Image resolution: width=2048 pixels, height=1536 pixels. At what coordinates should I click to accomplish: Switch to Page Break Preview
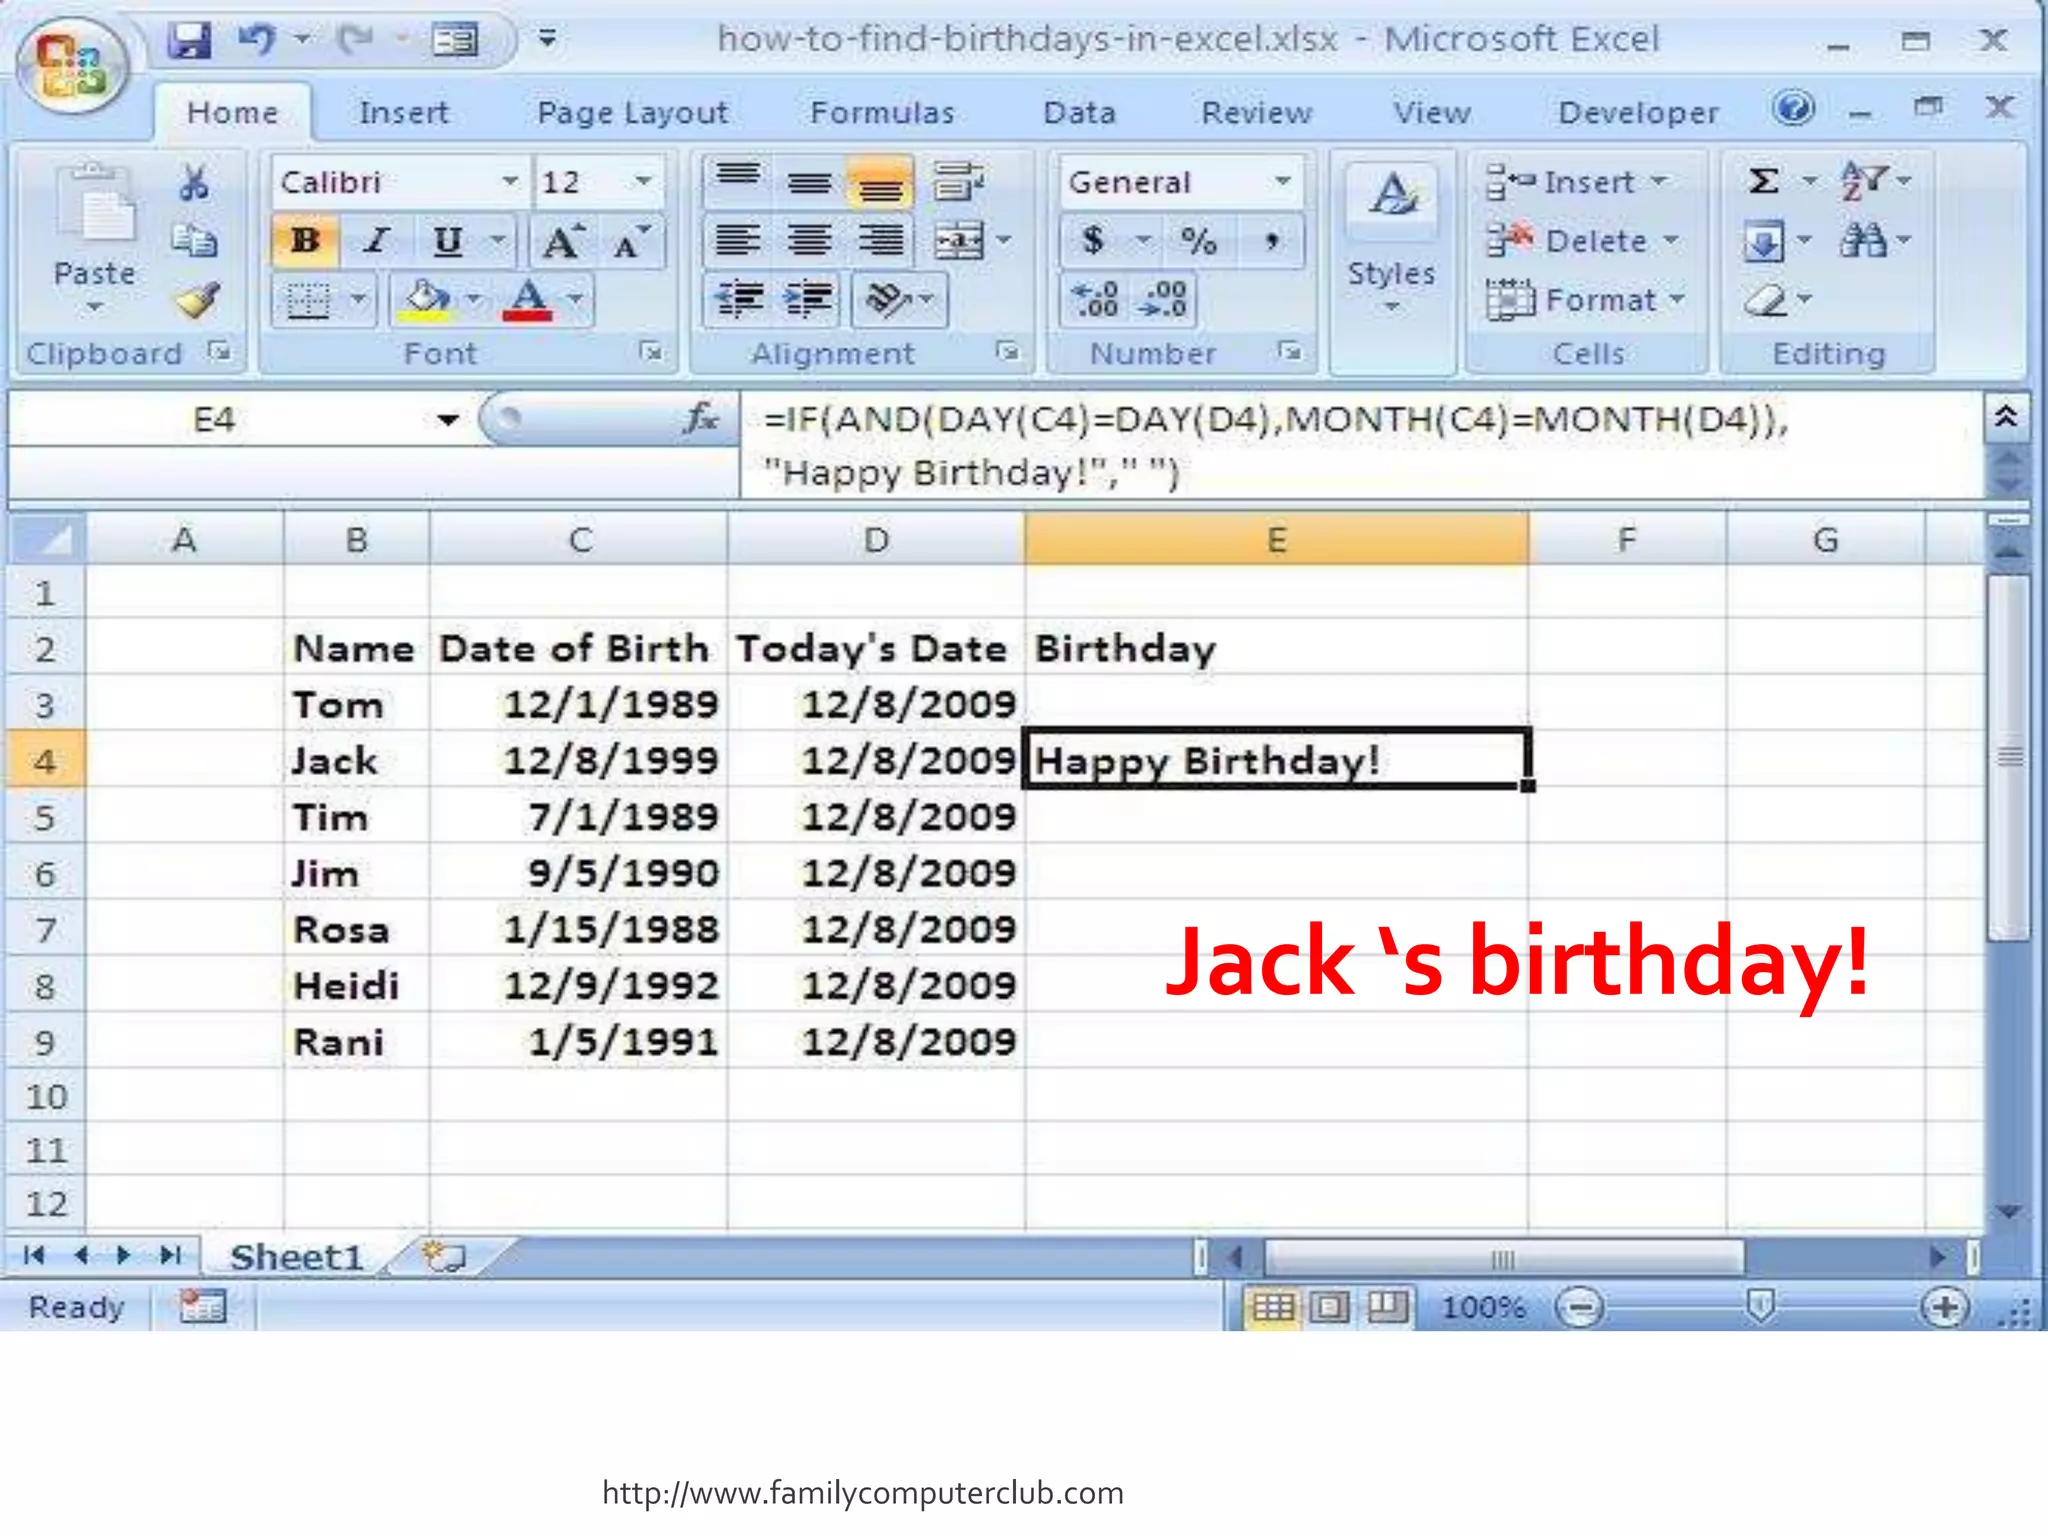tap(1387, 1307)
